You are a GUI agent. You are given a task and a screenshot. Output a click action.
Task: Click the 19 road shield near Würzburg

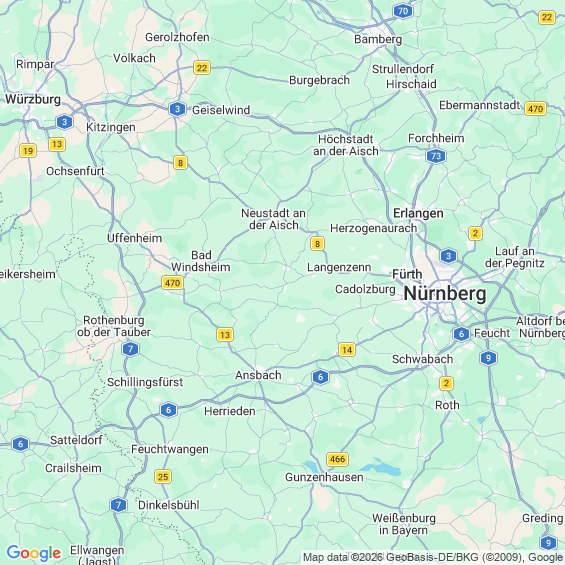click(x=28, y=151)
